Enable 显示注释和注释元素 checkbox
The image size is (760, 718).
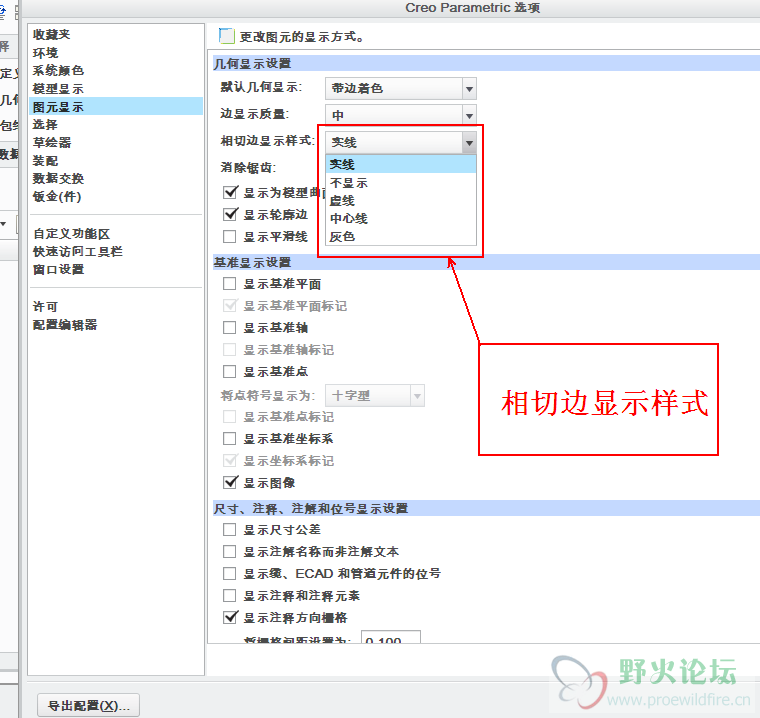230,596
